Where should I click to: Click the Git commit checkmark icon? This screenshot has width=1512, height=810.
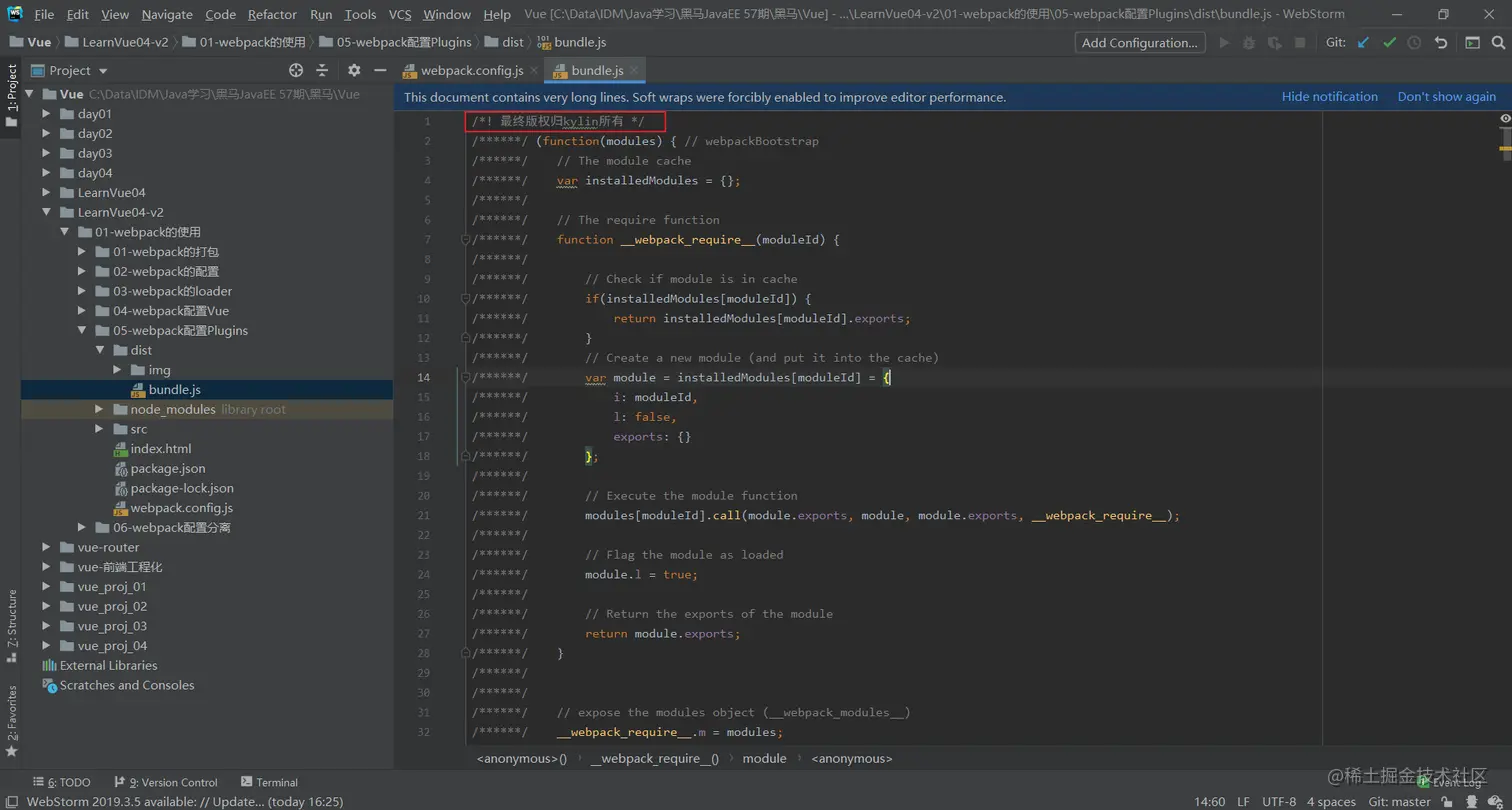pyautogui.click(x=1389, y=43)
